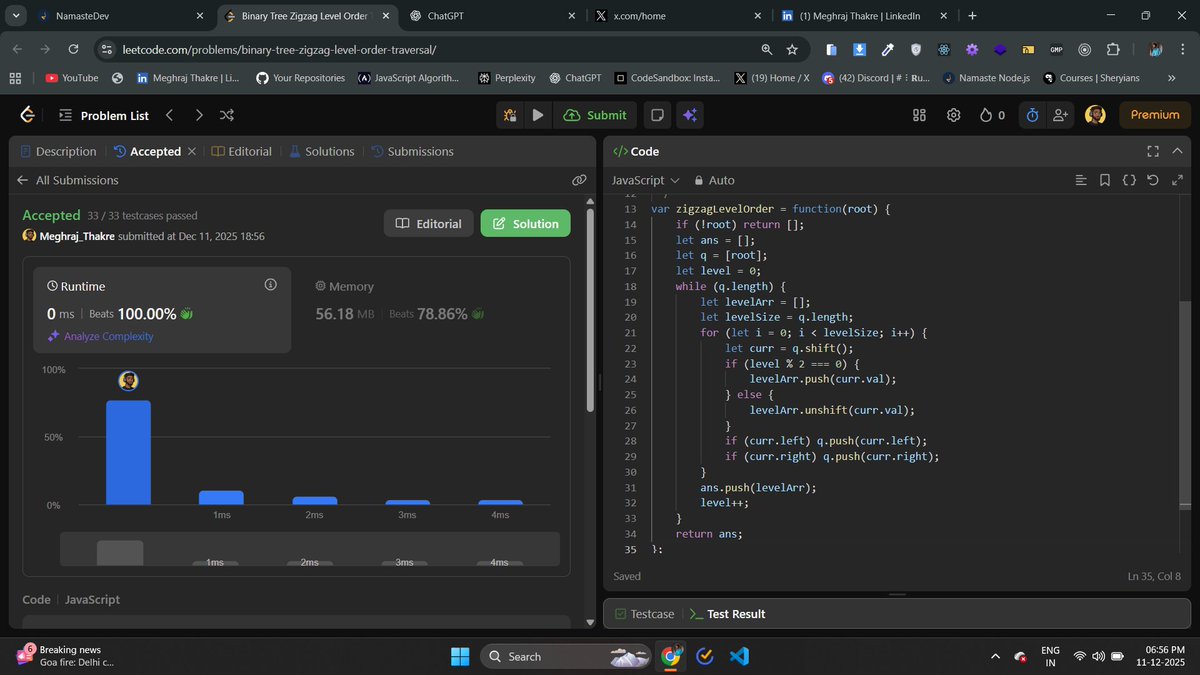This screenshot has width=1200, height=675.
Task: Open the notes sticky icon beside Submit
Action: coord(655,115)
